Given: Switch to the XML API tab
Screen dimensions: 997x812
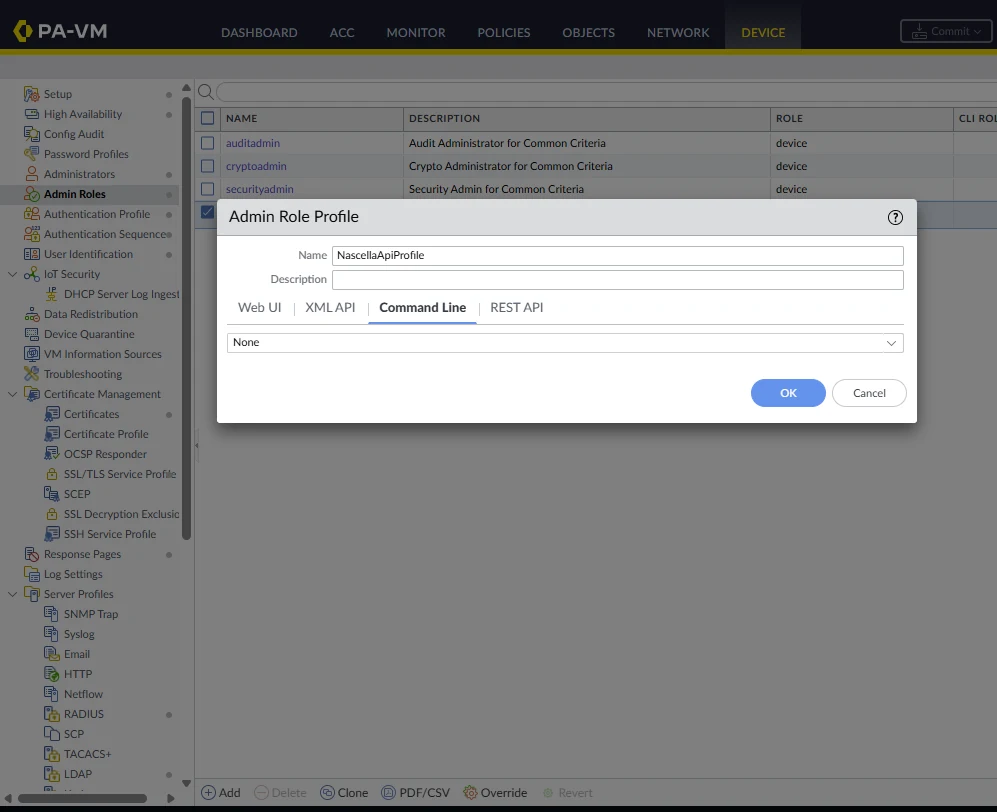Looking at the screenshot, I should [330, 308].
